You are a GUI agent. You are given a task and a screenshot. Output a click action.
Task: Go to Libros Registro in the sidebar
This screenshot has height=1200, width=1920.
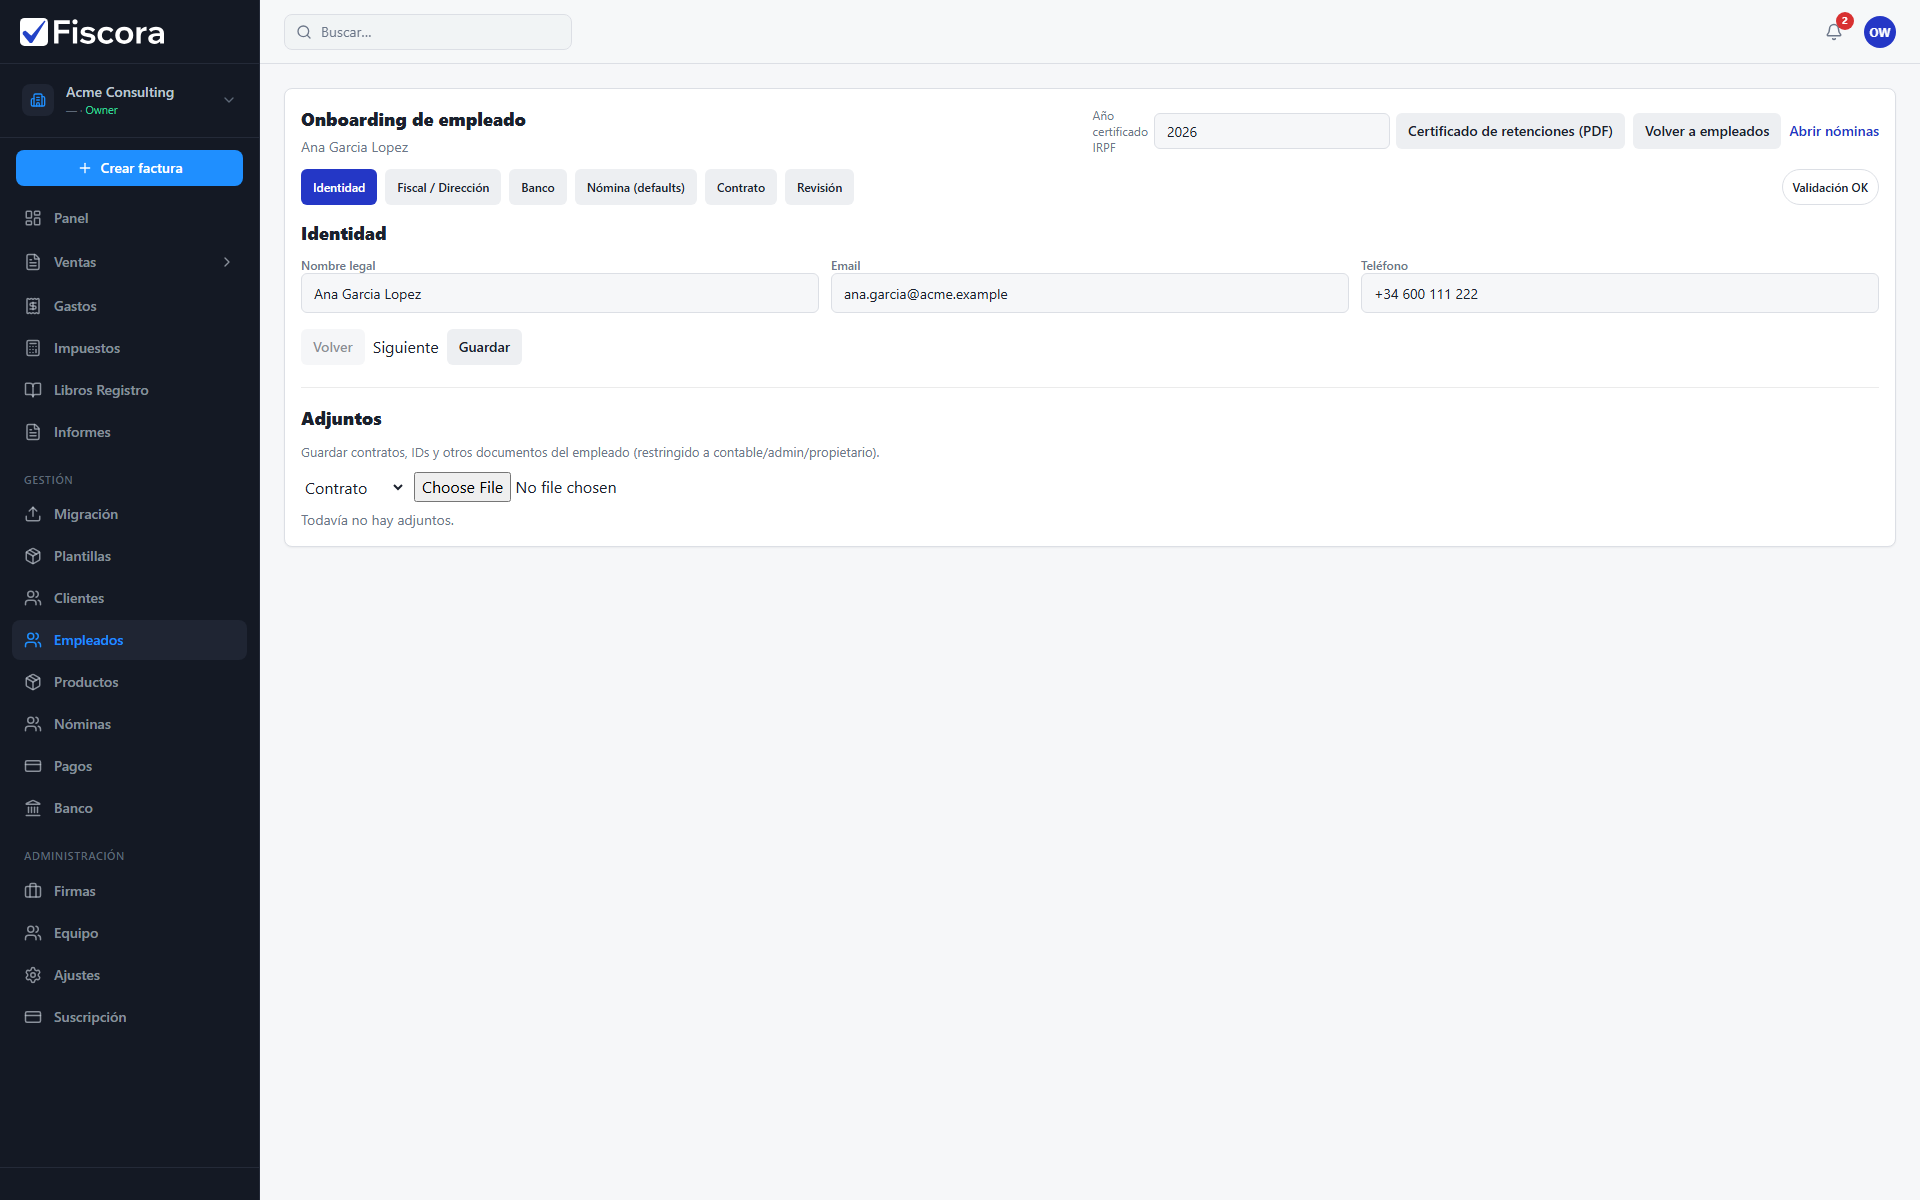click(x=130, y=390)
